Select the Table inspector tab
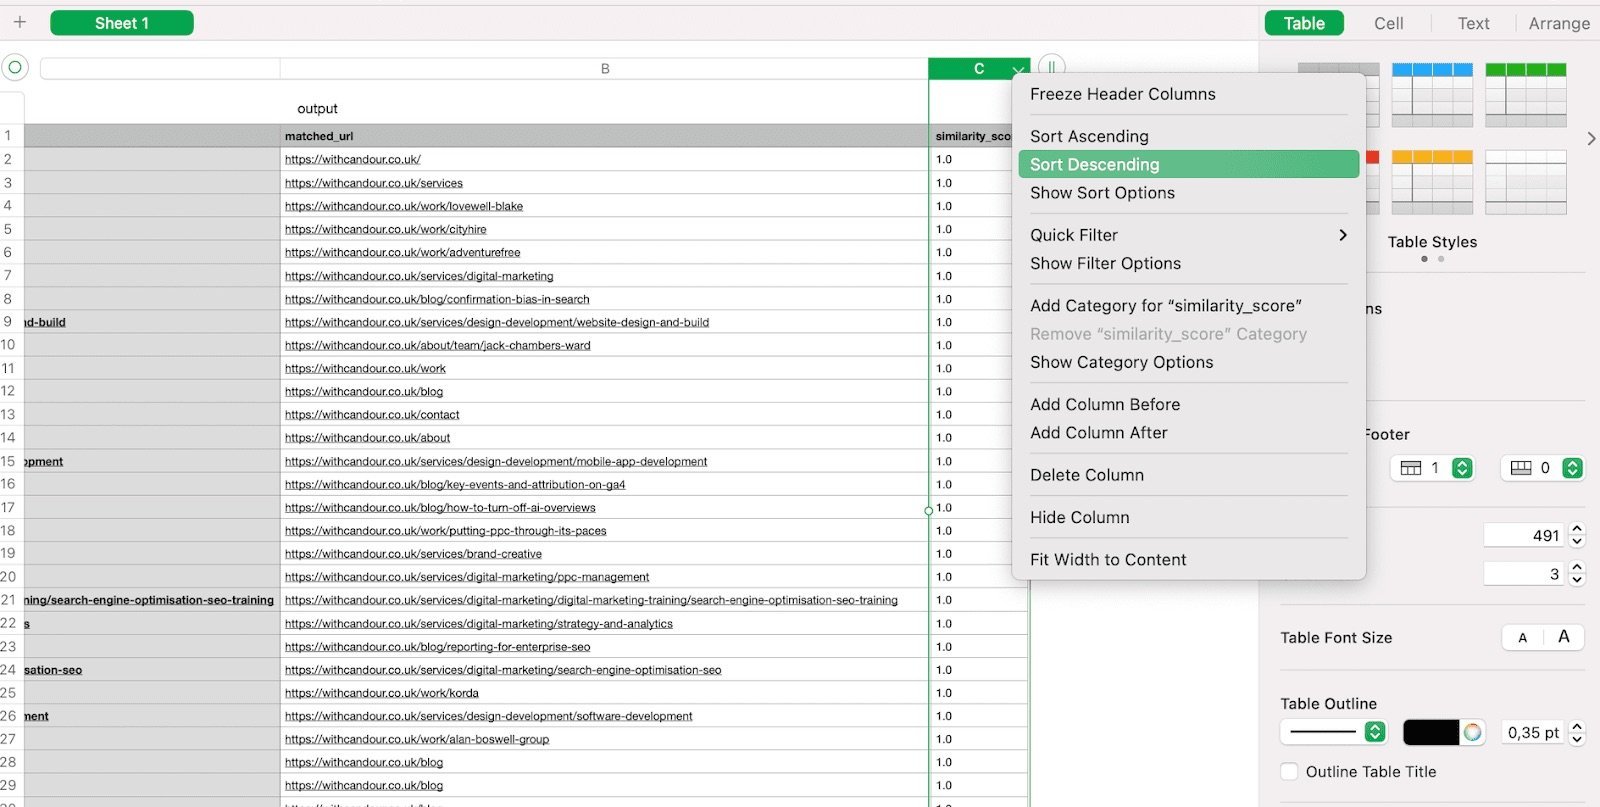 1304,23
